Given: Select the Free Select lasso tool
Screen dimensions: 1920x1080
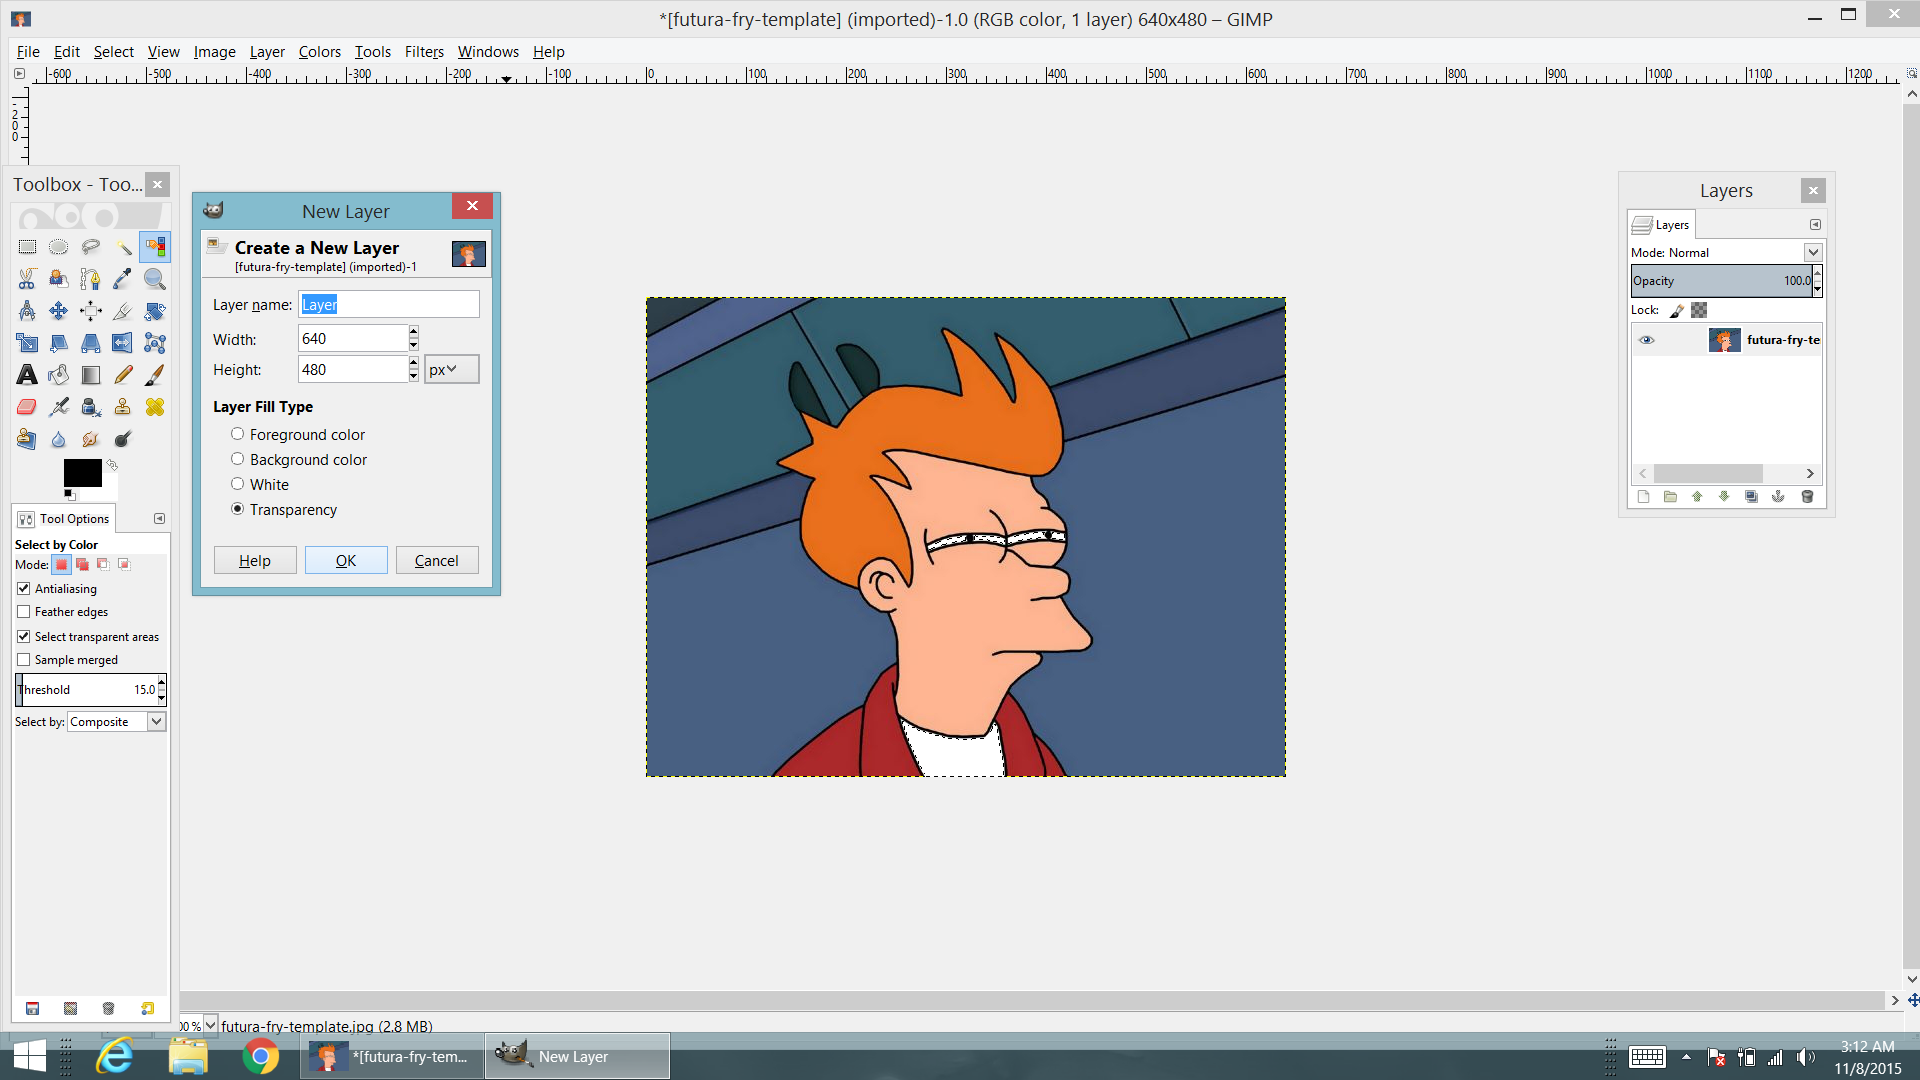Looking at the screenshot, I should coord(91,247).
